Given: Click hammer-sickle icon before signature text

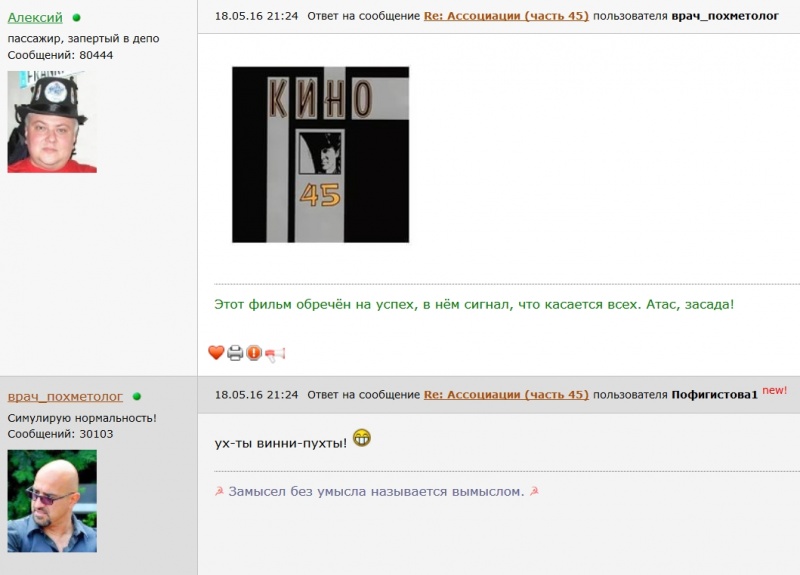Looking at the screenshot, I should [219, 492].
